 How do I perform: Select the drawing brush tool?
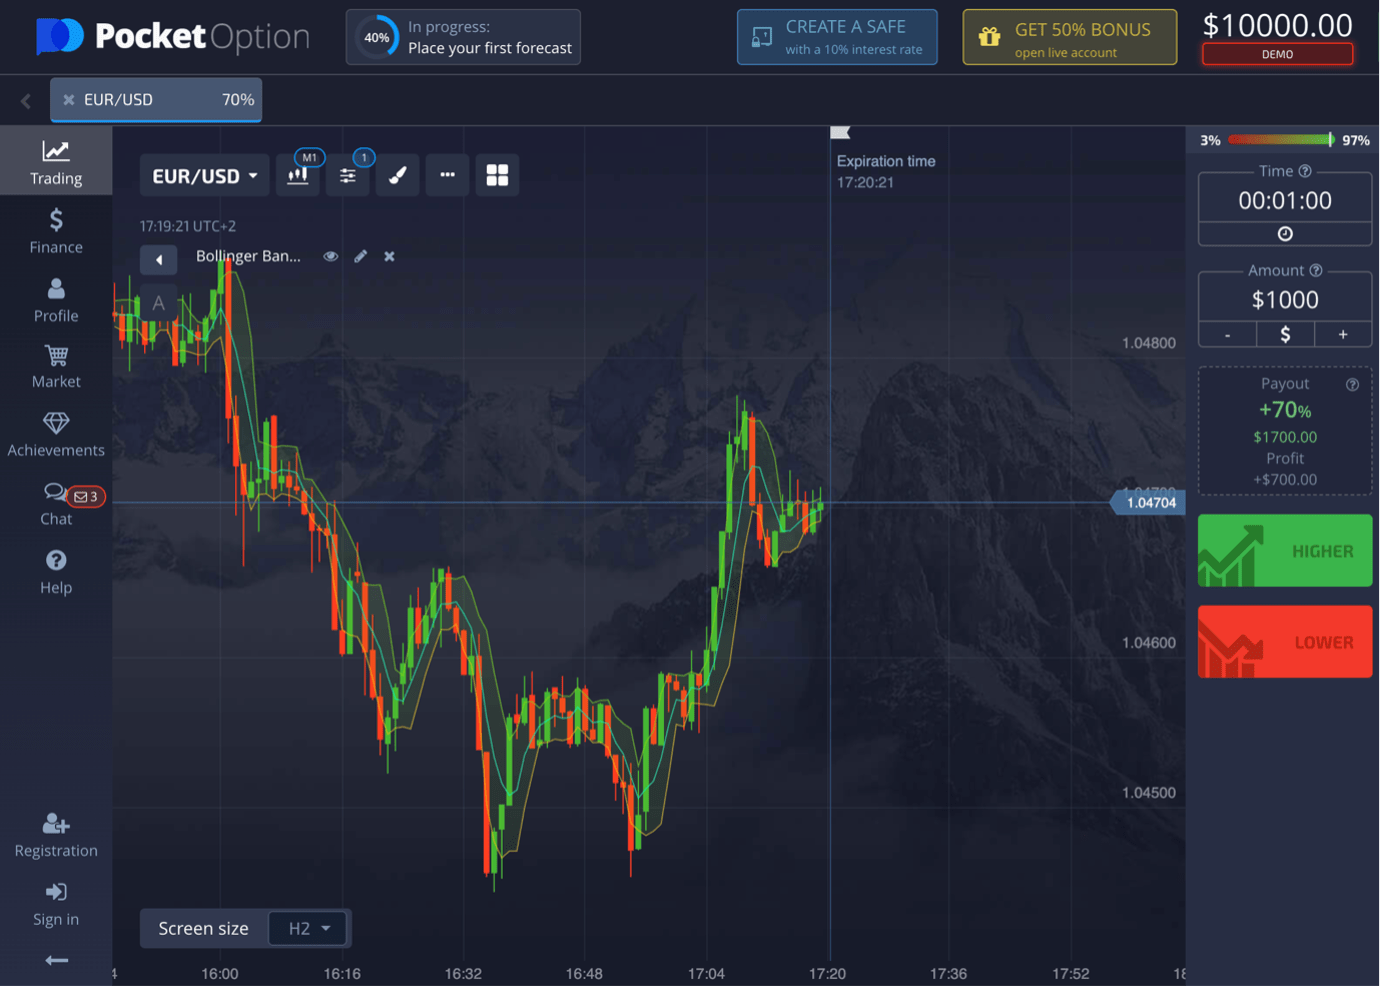point(397,175)
